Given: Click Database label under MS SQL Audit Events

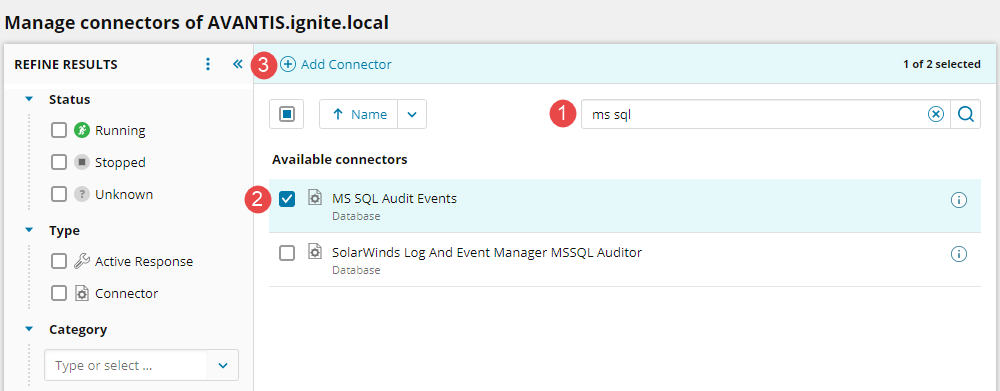Looking at the screenshot, I should point(357,216).
